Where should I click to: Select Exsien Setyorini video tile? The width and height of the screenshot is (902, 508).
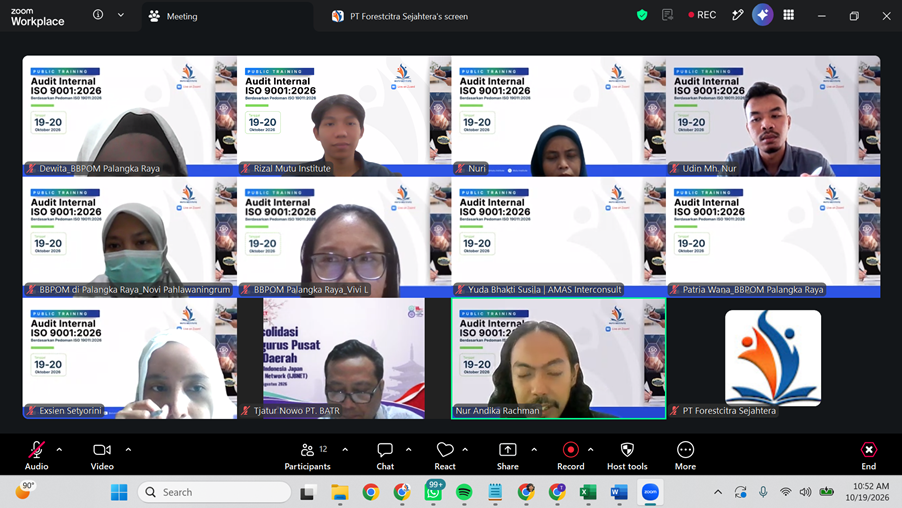tap(129, 358)
